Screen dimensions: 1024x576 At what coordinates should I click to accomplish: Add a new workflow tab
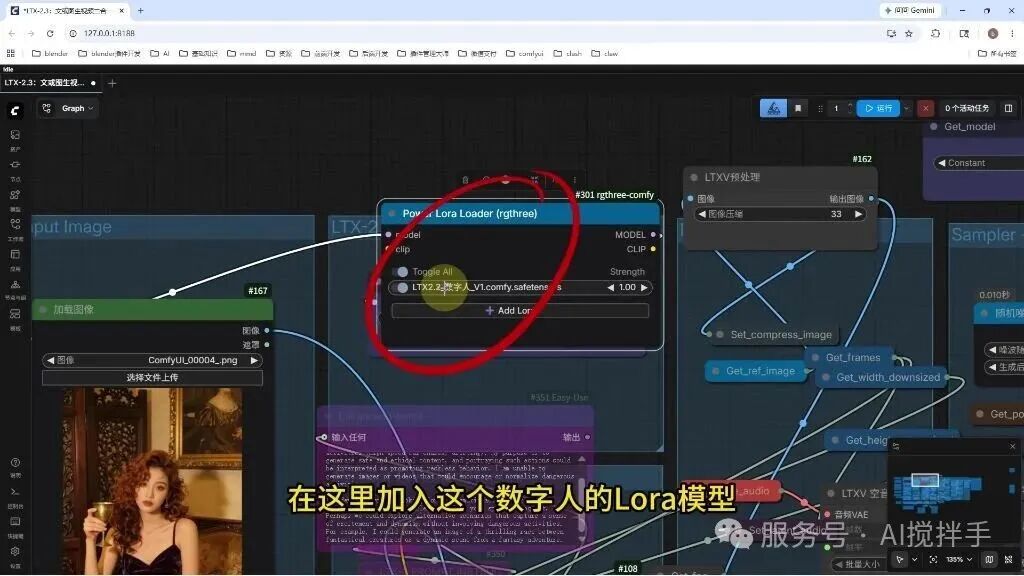pos(112,83)
